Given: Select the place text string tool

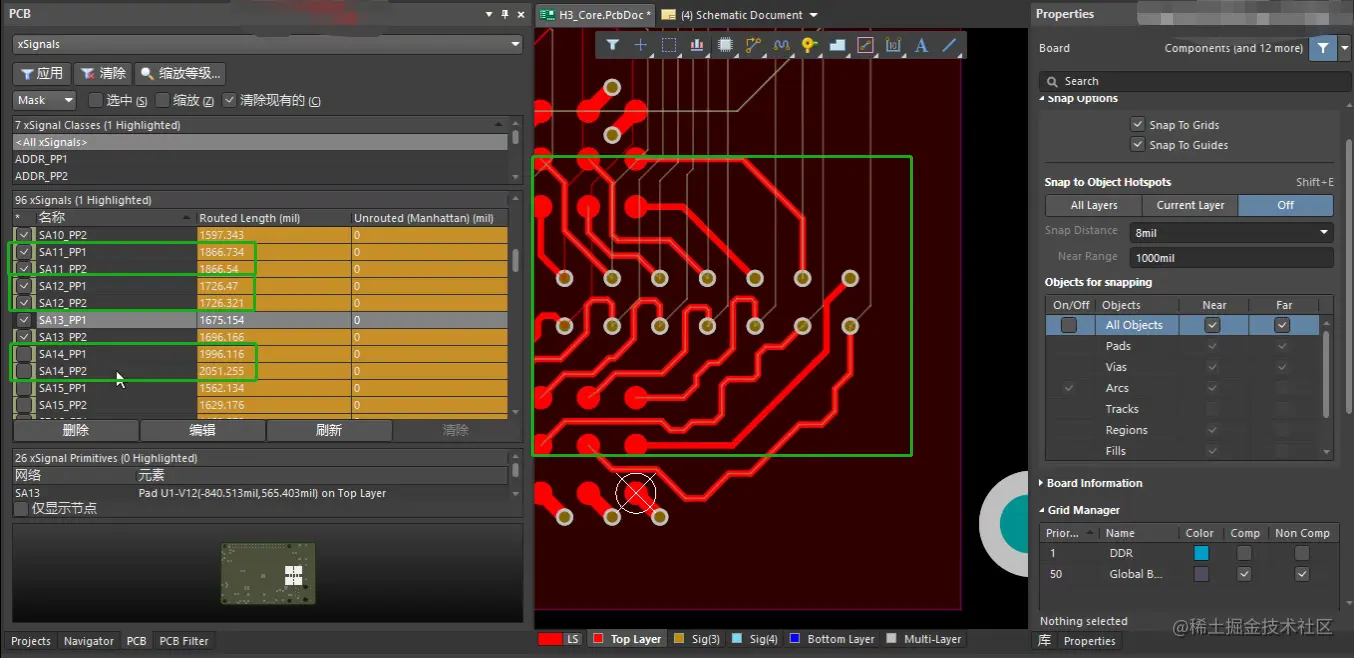Looking at the screenshot, I should pos(921,45).
